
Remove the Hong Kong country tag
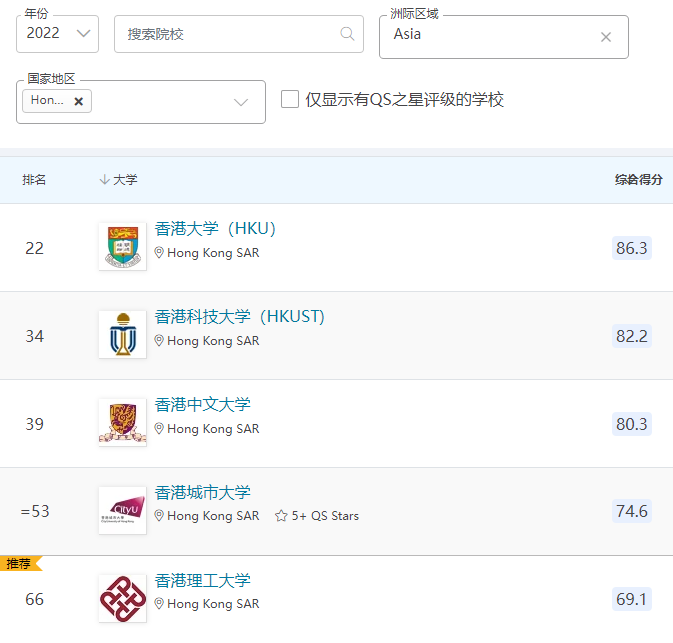[x=79, y=101]
